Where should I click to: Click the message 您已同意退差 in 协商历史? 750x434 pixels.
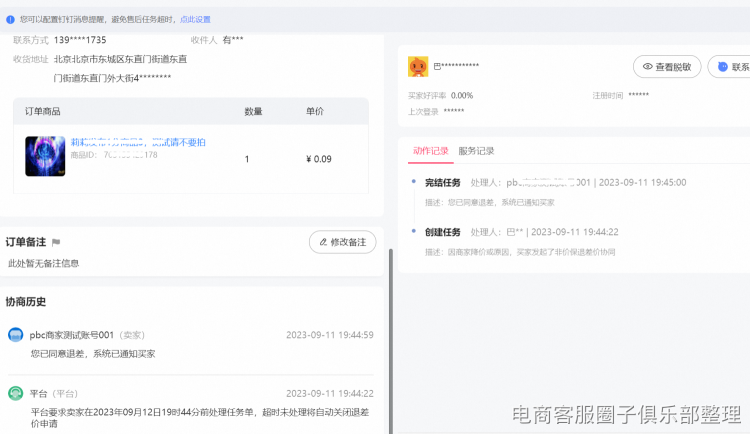tap(93, 354)
